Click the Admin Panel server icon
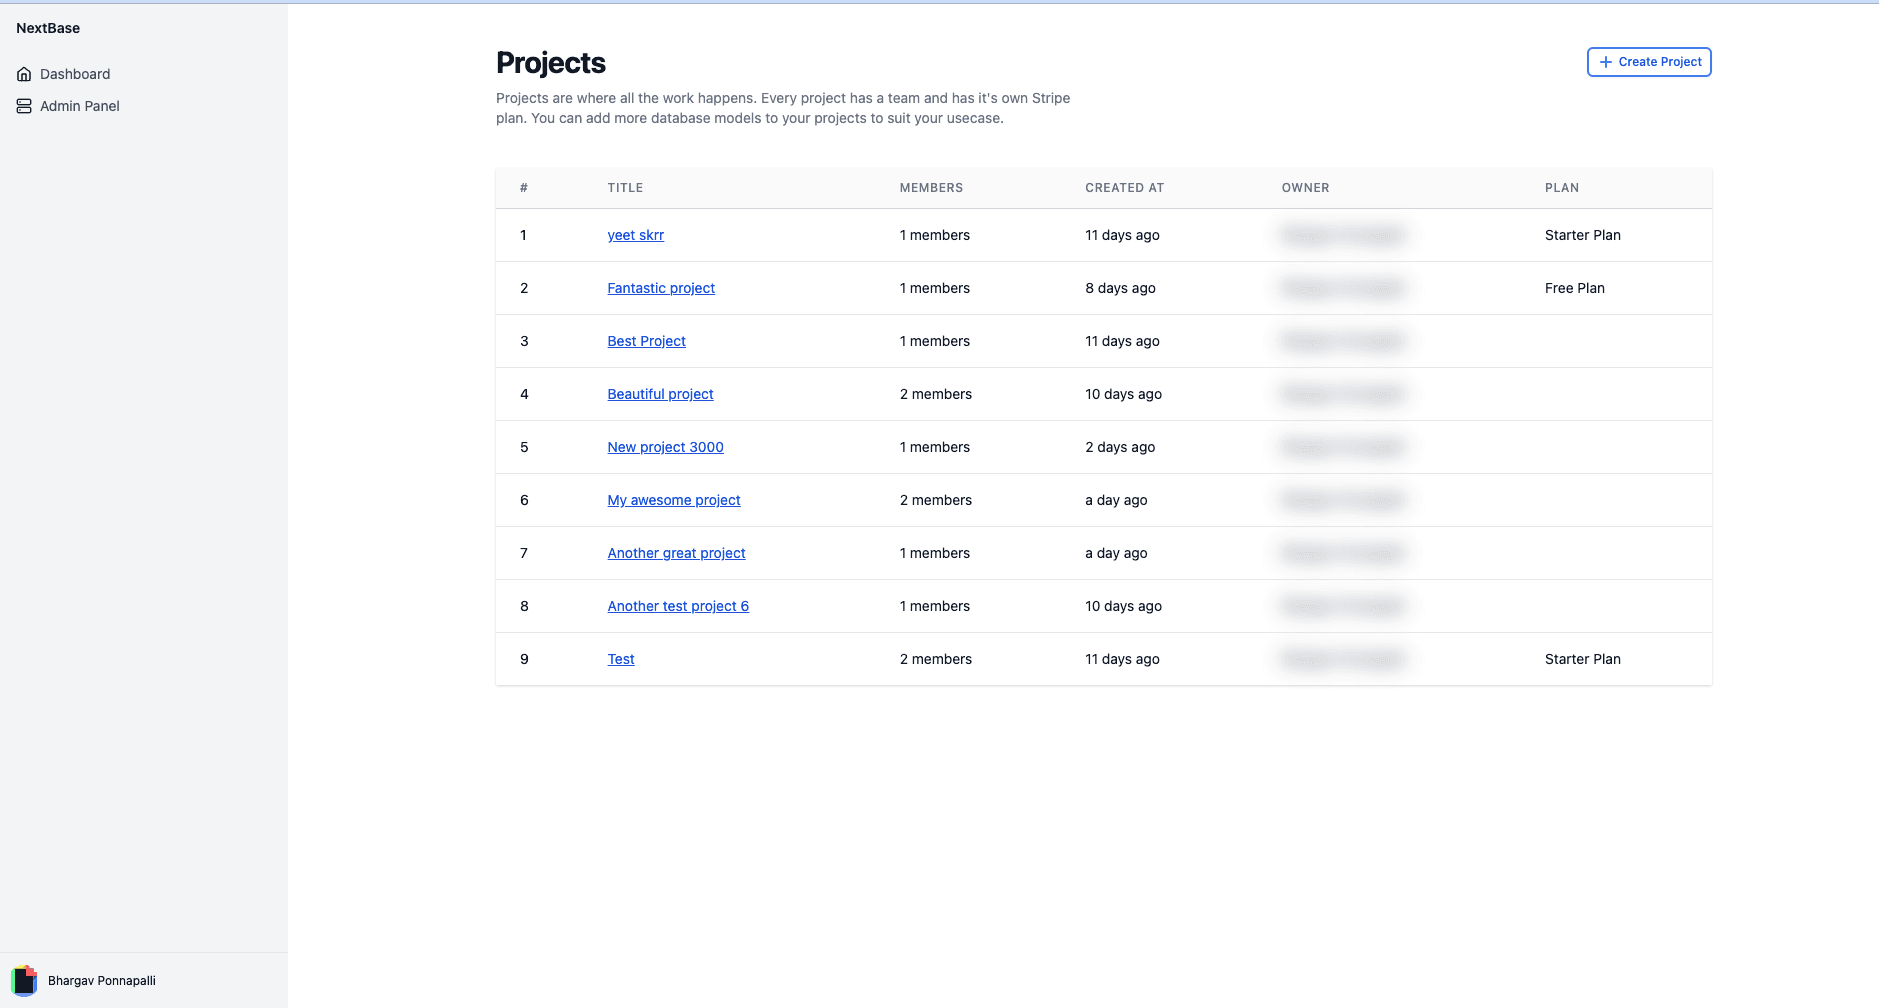The width and height of the screenshot is (1879, 1008). pyautogui.click(x=24, y=106)
